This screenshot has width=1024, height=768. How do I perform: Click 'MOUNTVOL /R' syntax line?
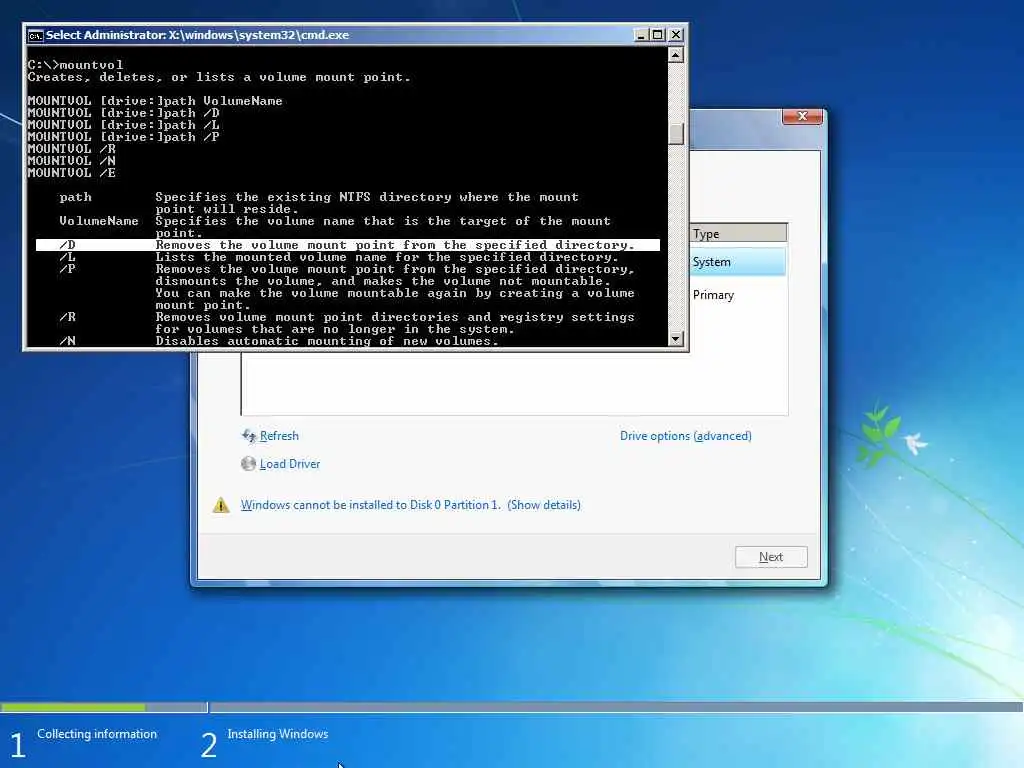click(x=72, y=149)
